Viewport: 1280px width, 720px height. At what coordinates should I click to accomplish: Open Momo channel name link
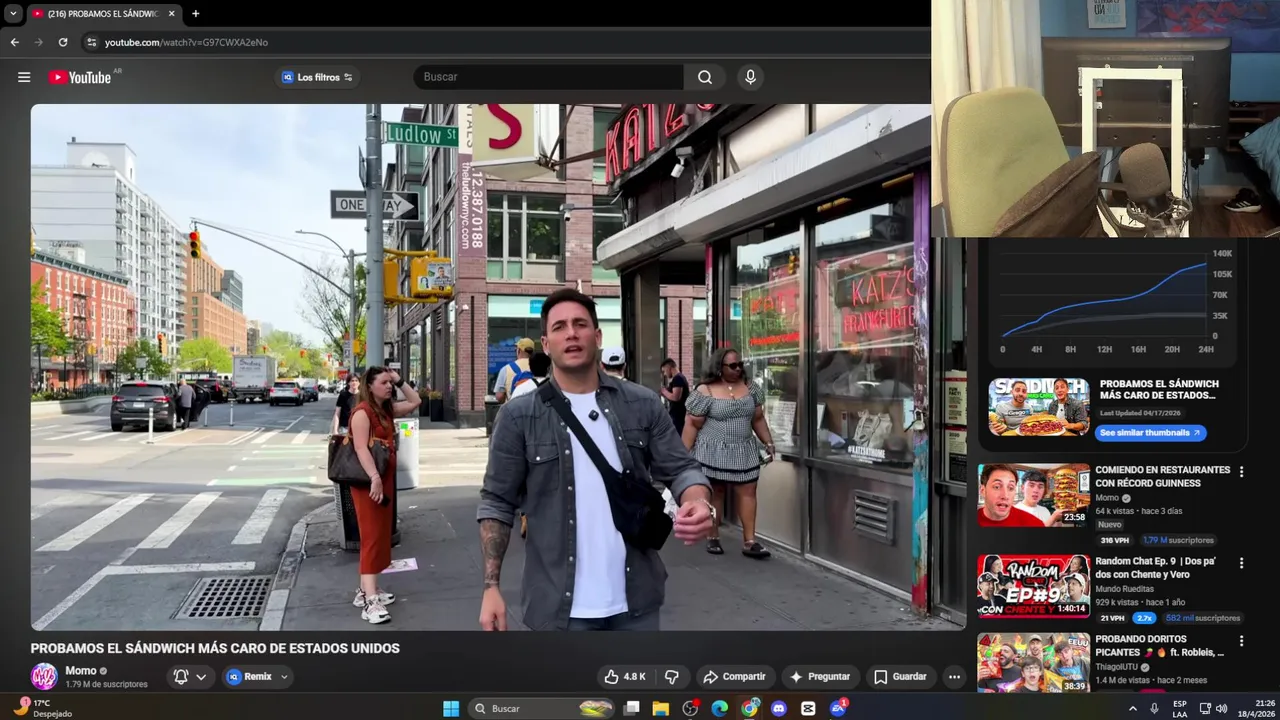(x=81, y=671)
